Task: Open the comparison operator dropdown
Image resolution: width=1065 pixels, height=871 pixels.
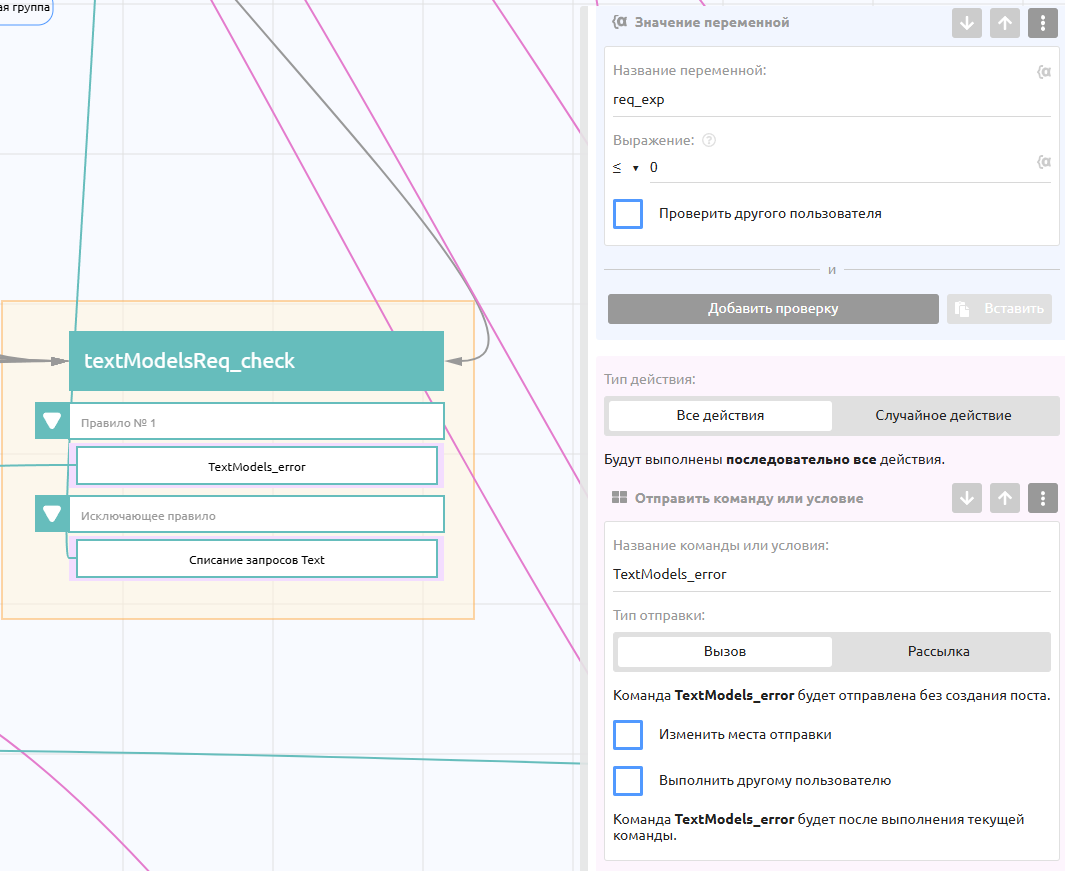Action: [x=625, y=168]
